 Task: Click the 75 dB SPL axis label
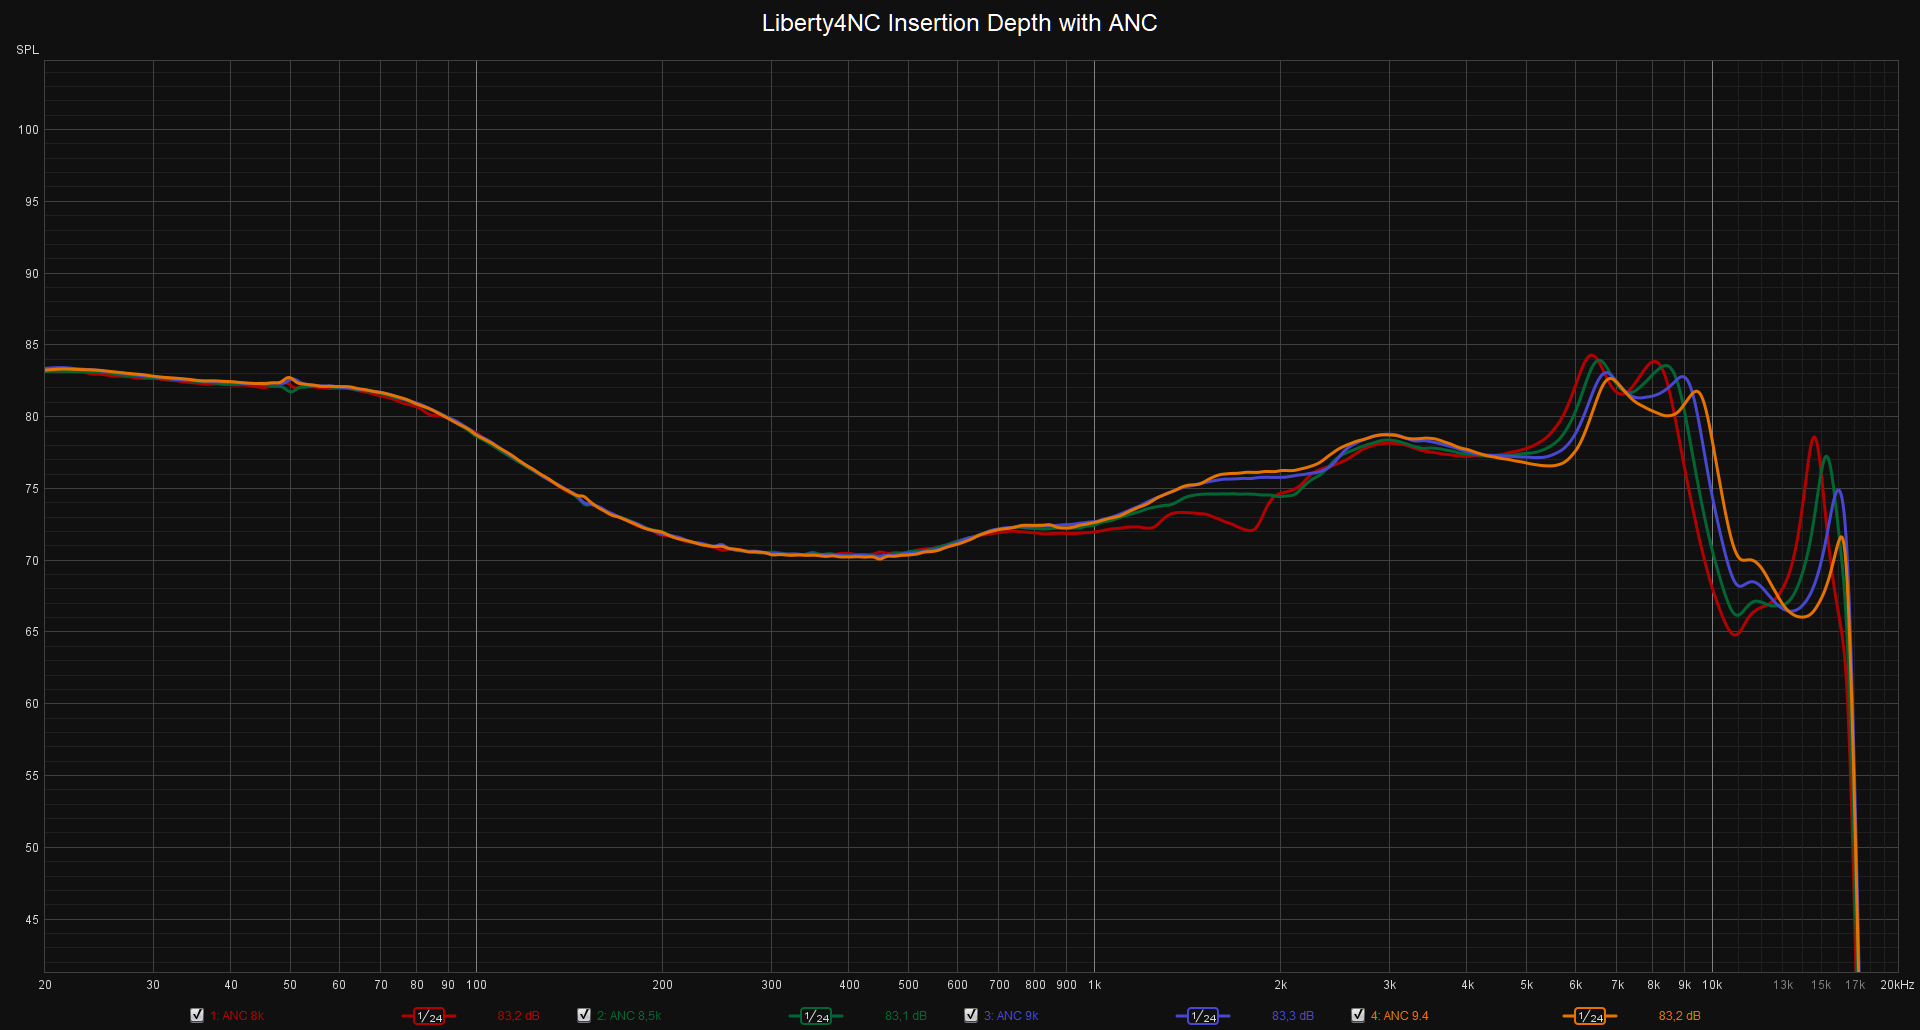coord(32,489)
